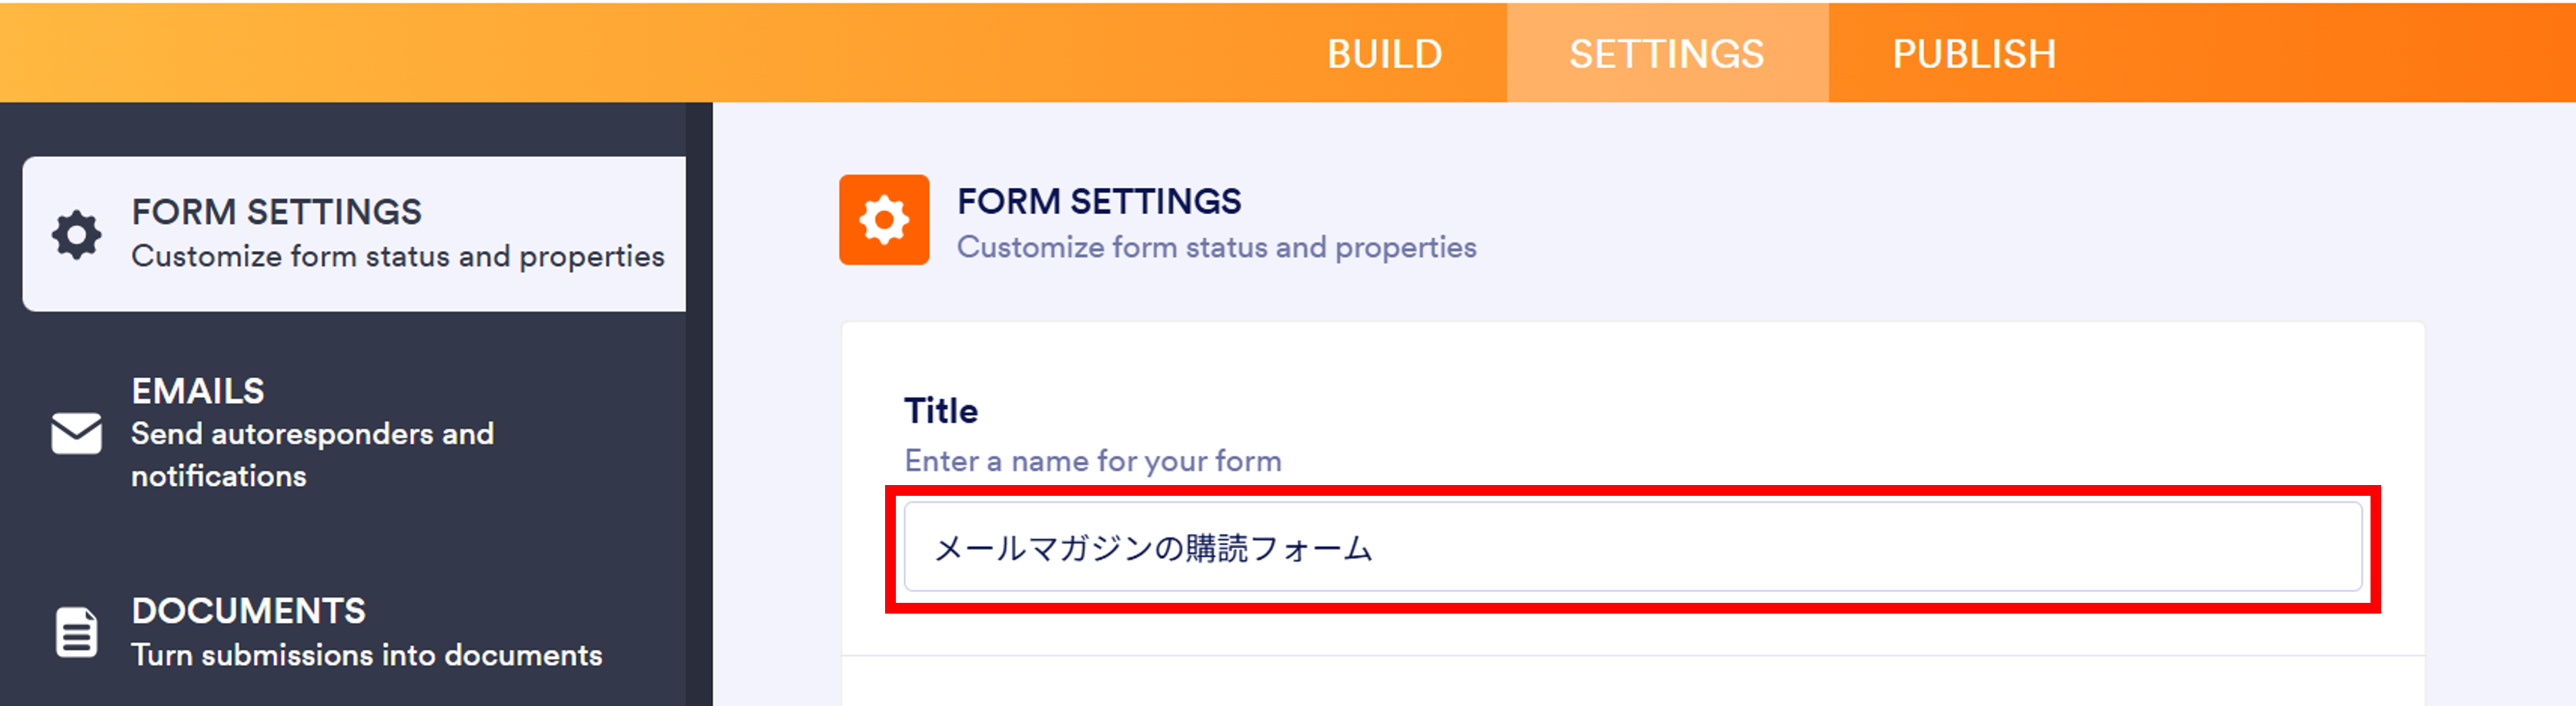Open the EMAILS settings section
The height and width of the screenshot is (706, 2576).
coord(198,391)
